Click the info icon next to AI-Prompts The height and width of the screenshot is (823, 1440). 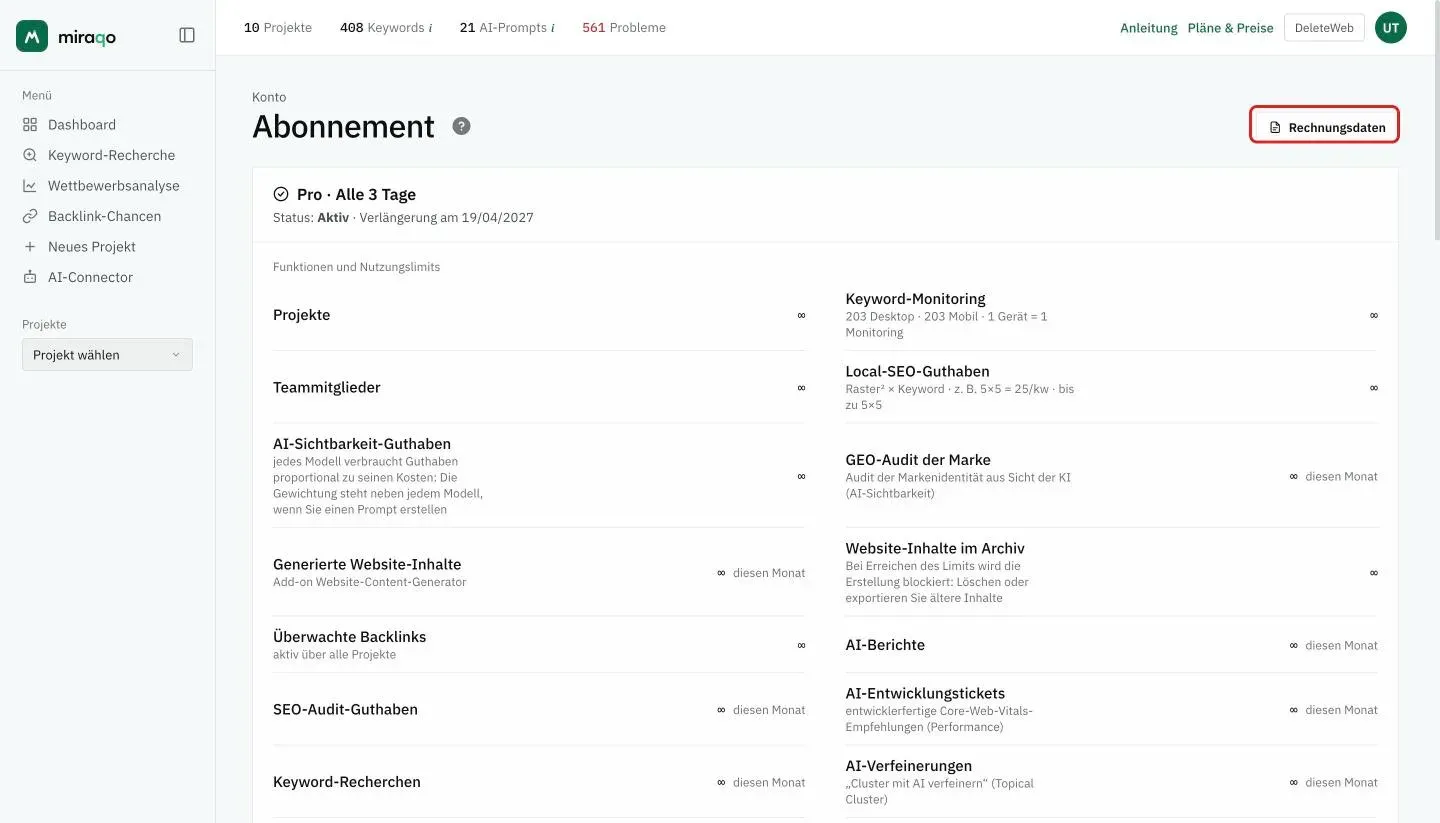tap(552, 28)
